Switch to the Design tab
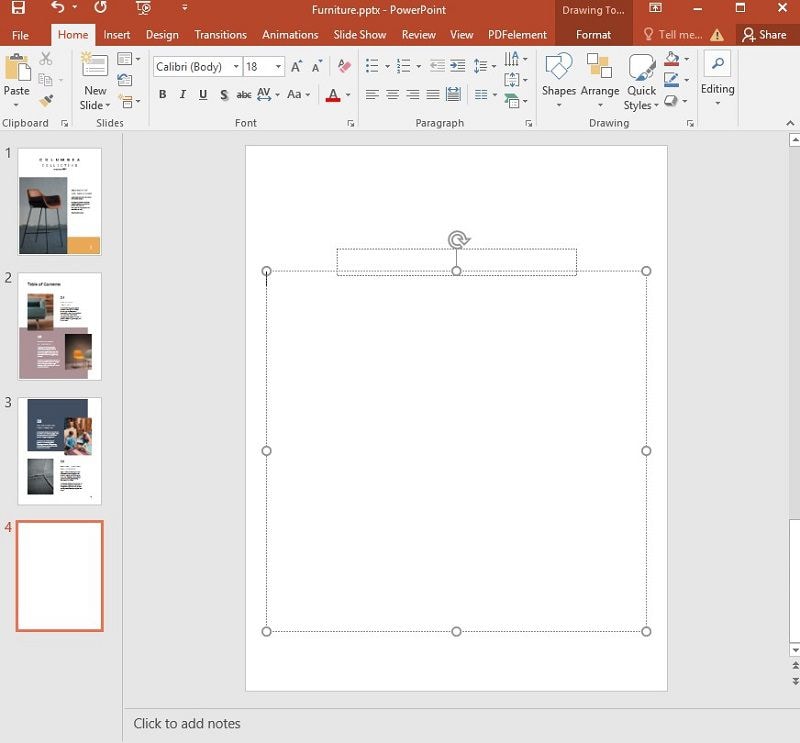This screenshot has width=800, height=743. coord(162,35)
